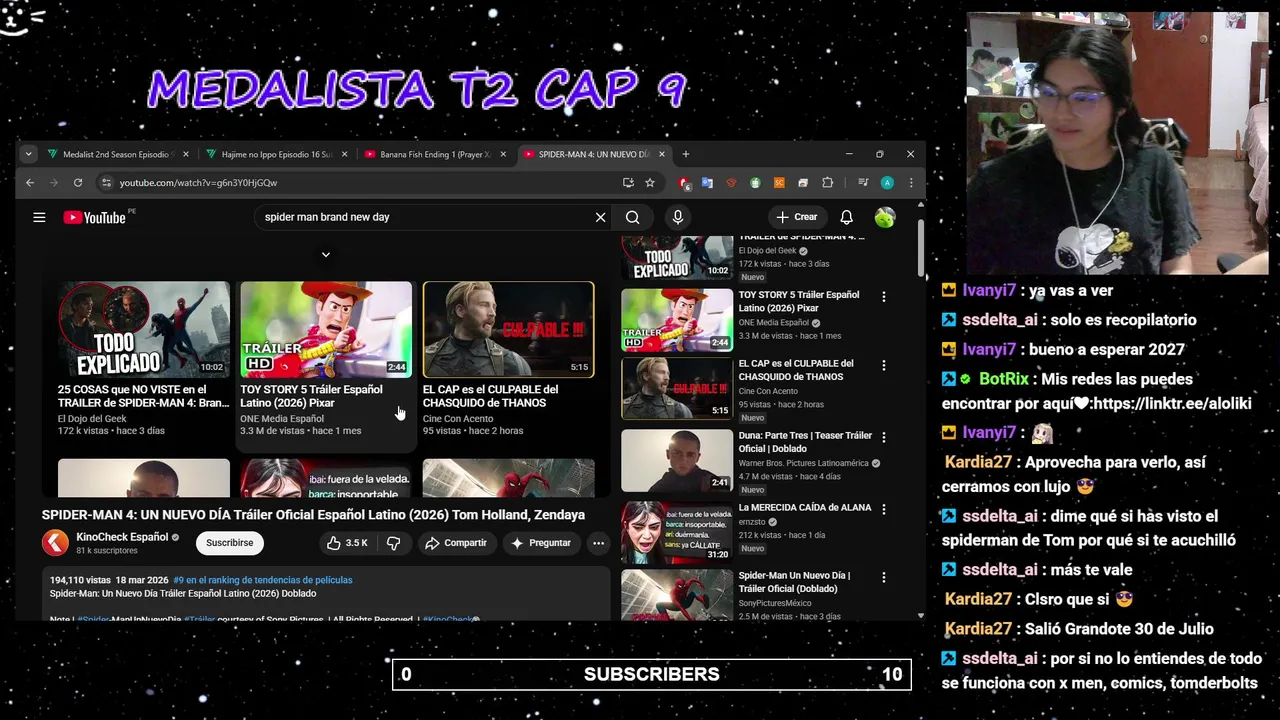Open a new browser tab
Image resolution: width=1280 pixels, height=720 pixels.
pos(685,154)
